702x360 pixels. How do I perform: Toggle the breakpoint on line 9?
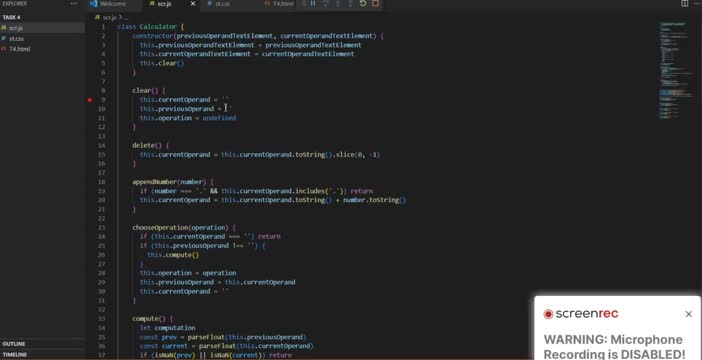[90, 100]
